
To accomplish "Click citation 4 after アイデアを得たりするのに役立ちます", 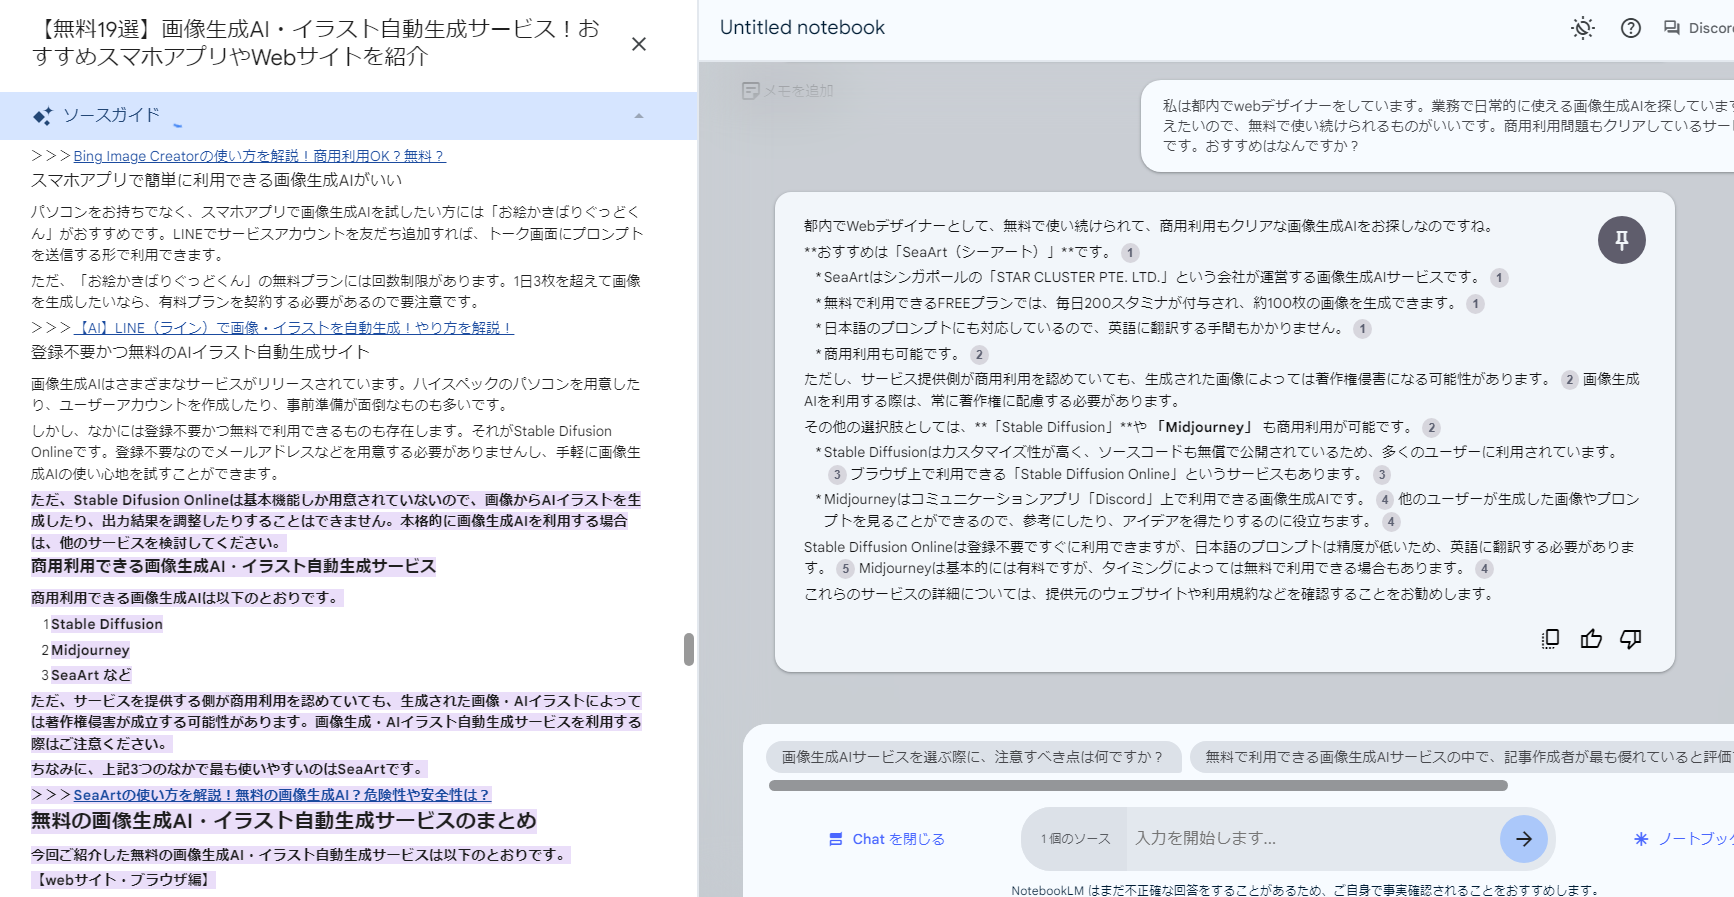I will pyautogui.click(x=1390, y=522).
